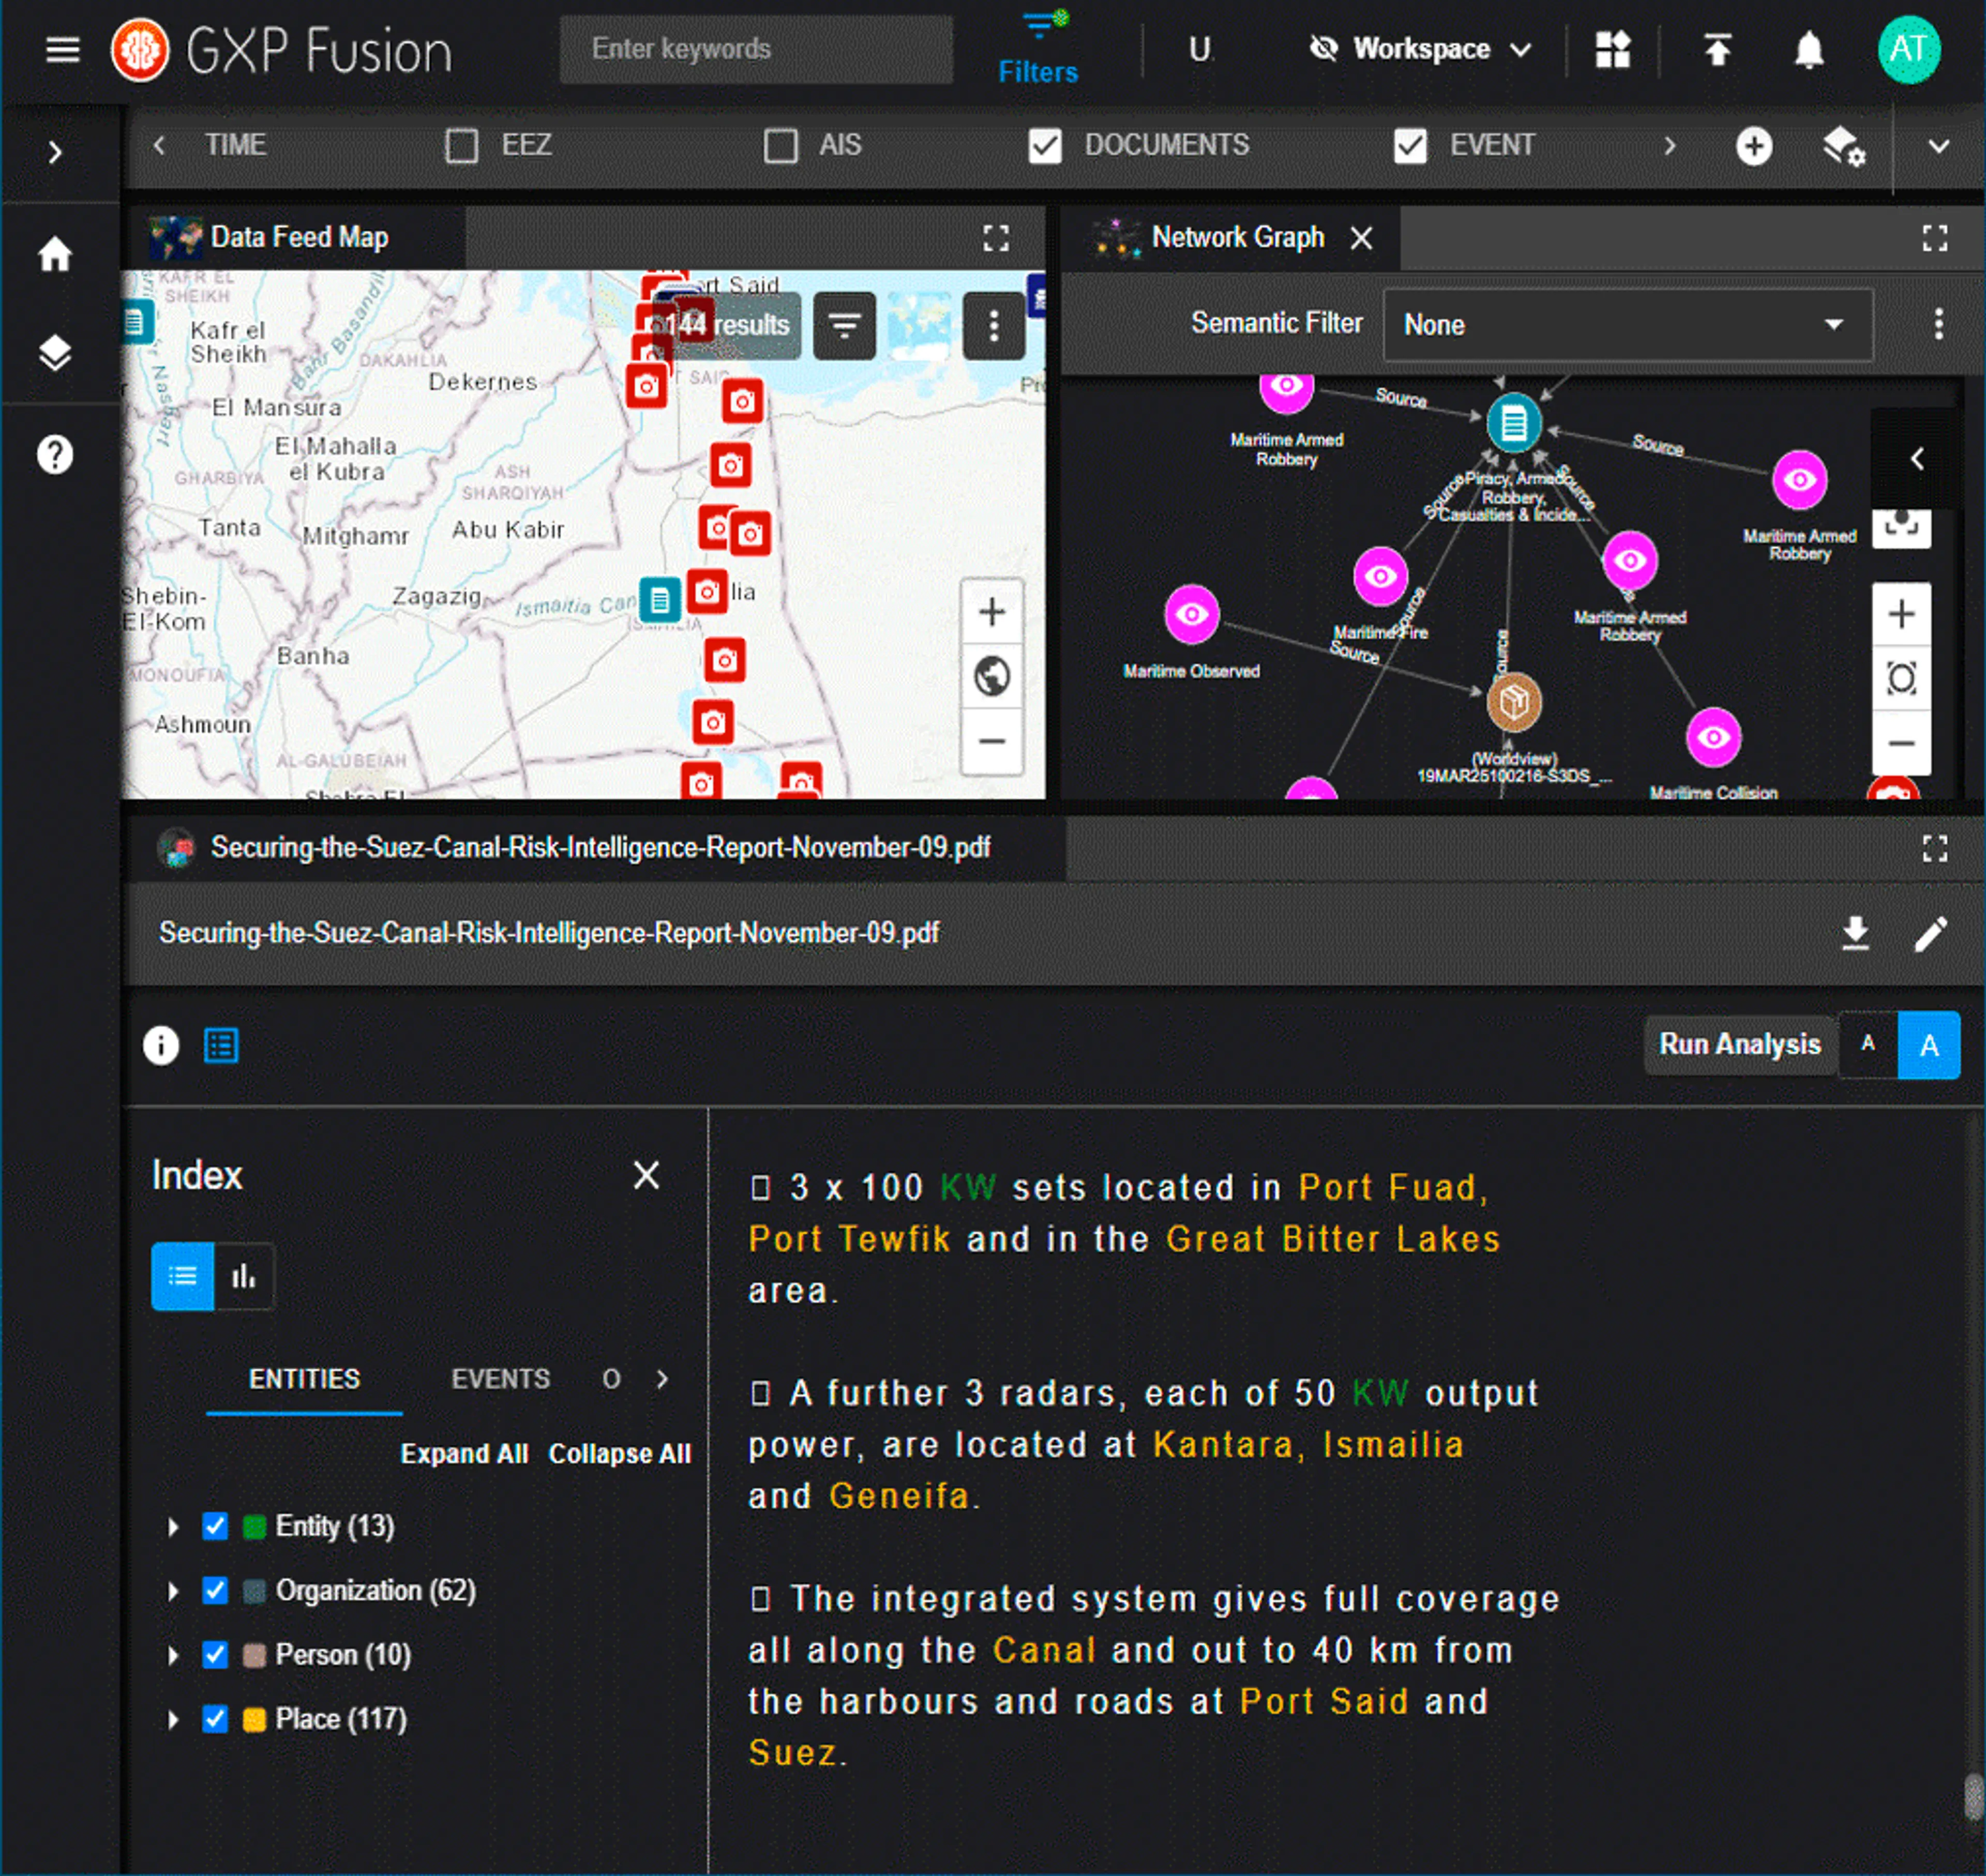The image size is (1986, 1876).
Task: Collapse the Network Graph side panel arrow
Action: coord(1916,458)
